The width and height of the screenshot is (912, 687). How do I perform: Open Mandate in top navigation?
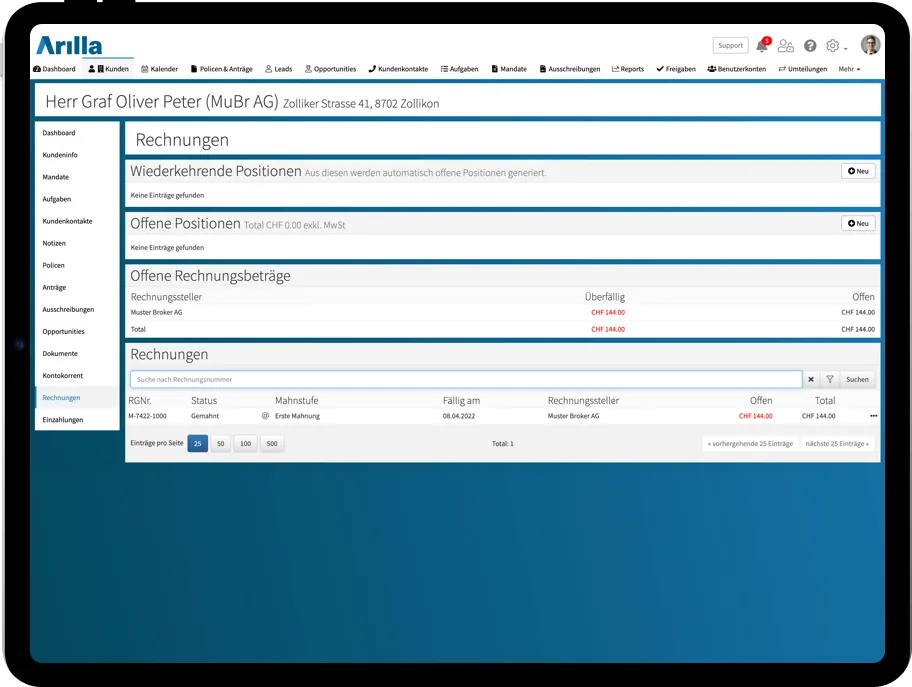[509, 69]
